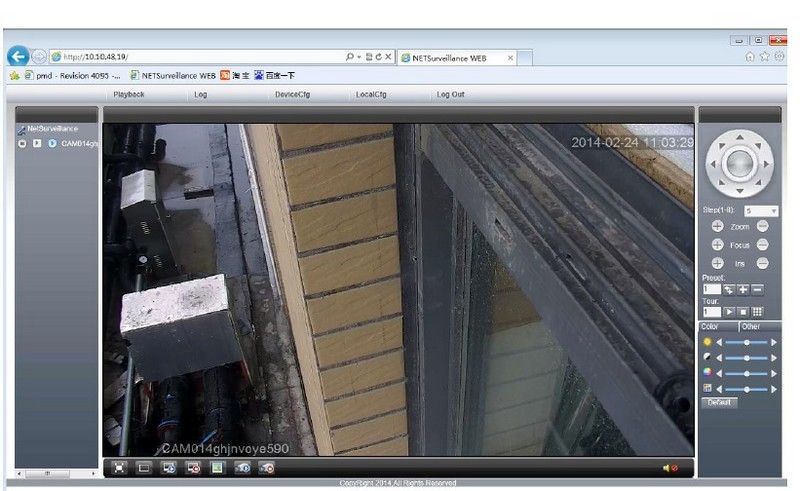800x491 pixels.
Task: Open the LocalCfg menu
Action: (371, 94)
